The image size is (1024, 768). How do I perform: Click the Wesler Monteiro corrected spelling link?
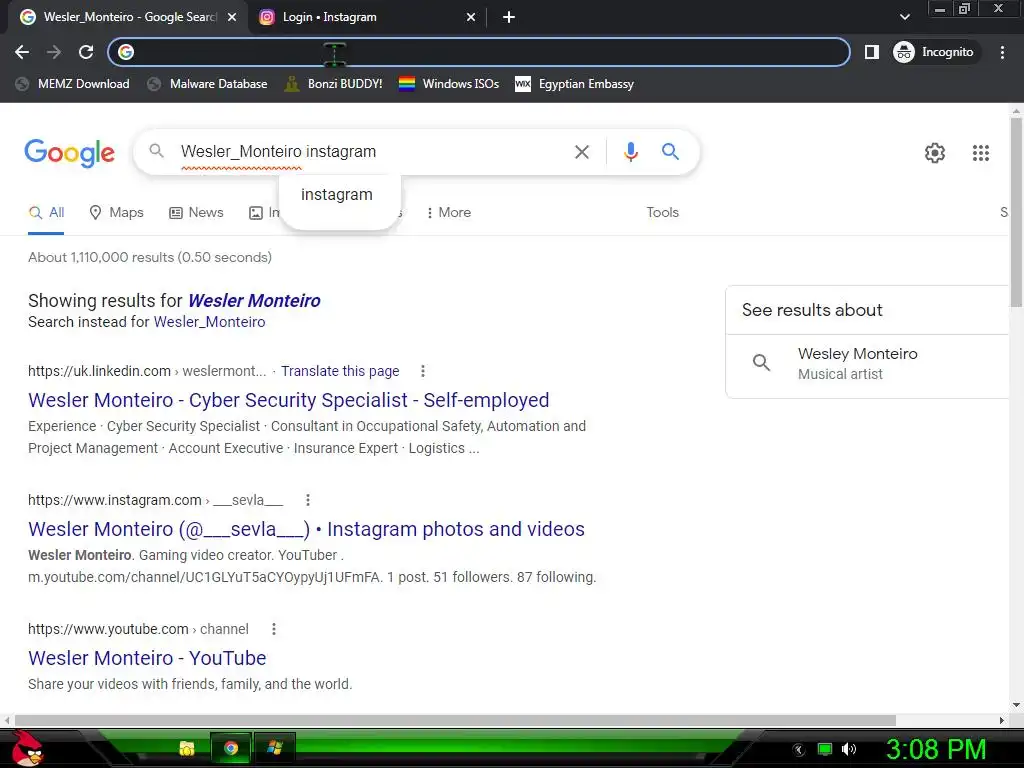pos(254,300)
